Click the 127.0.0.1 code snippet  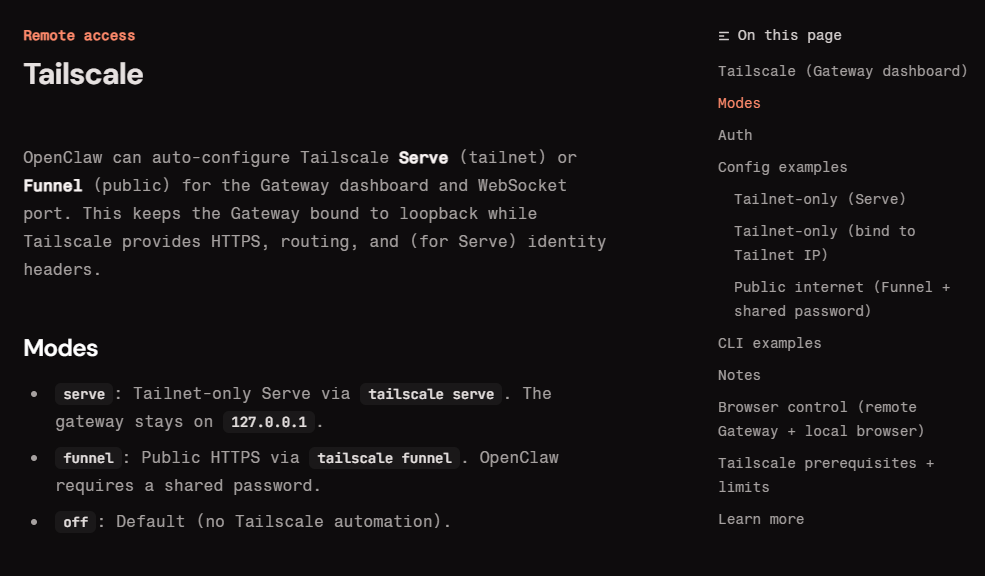269,421
